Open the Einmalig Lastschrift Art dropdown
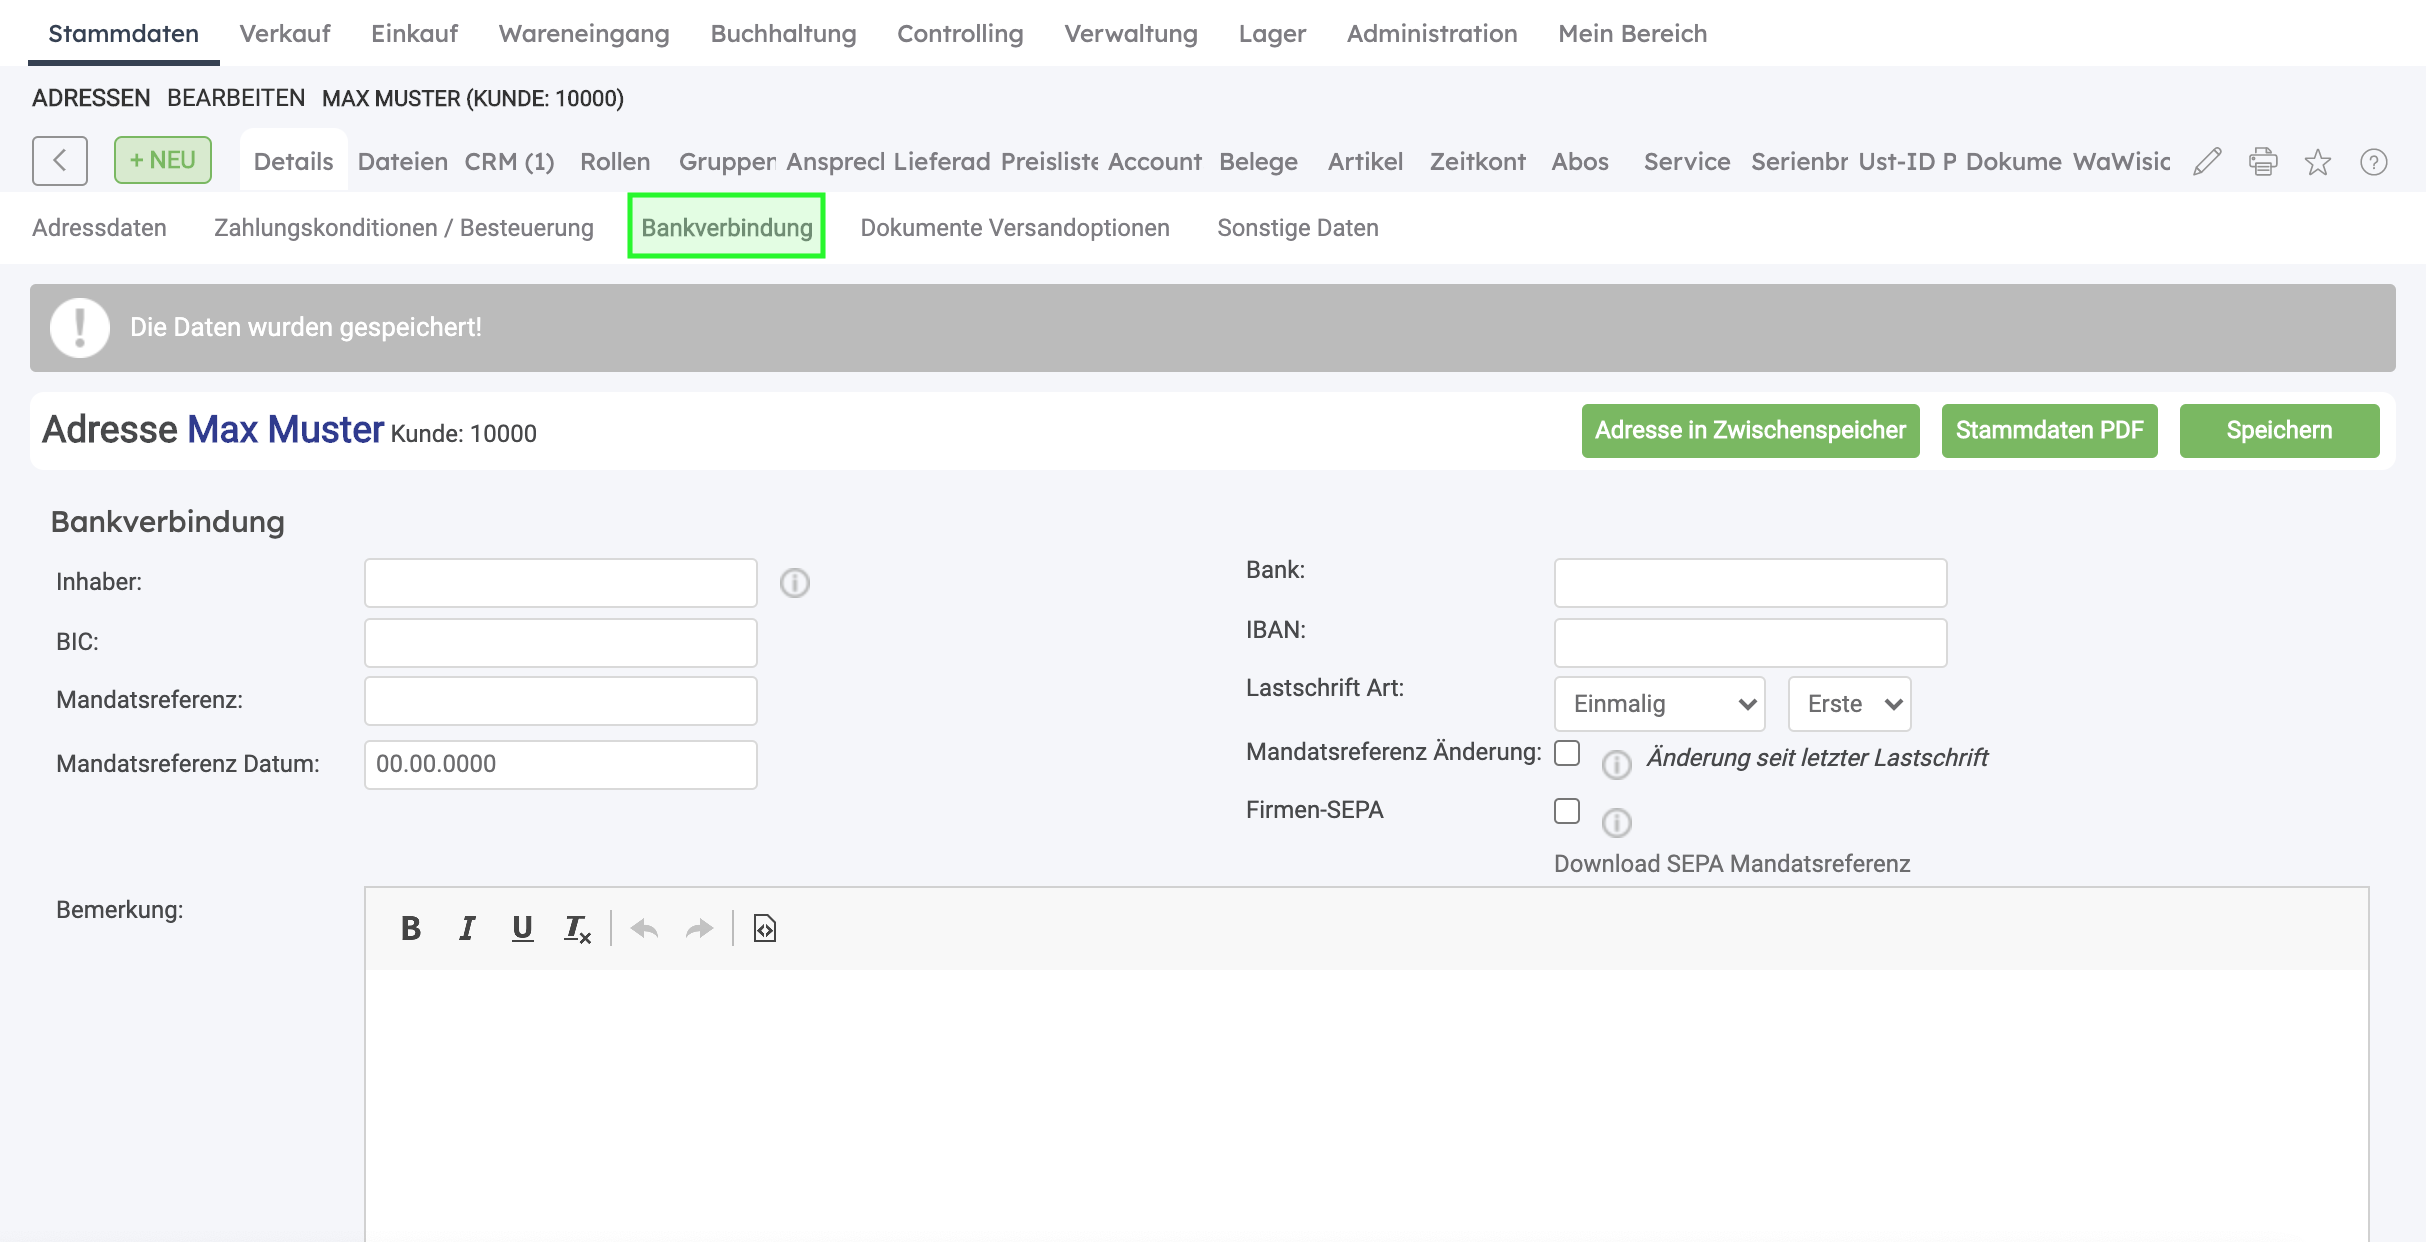The width and height of the screenshot is (2426, 1242). [x=1659, y=704]
